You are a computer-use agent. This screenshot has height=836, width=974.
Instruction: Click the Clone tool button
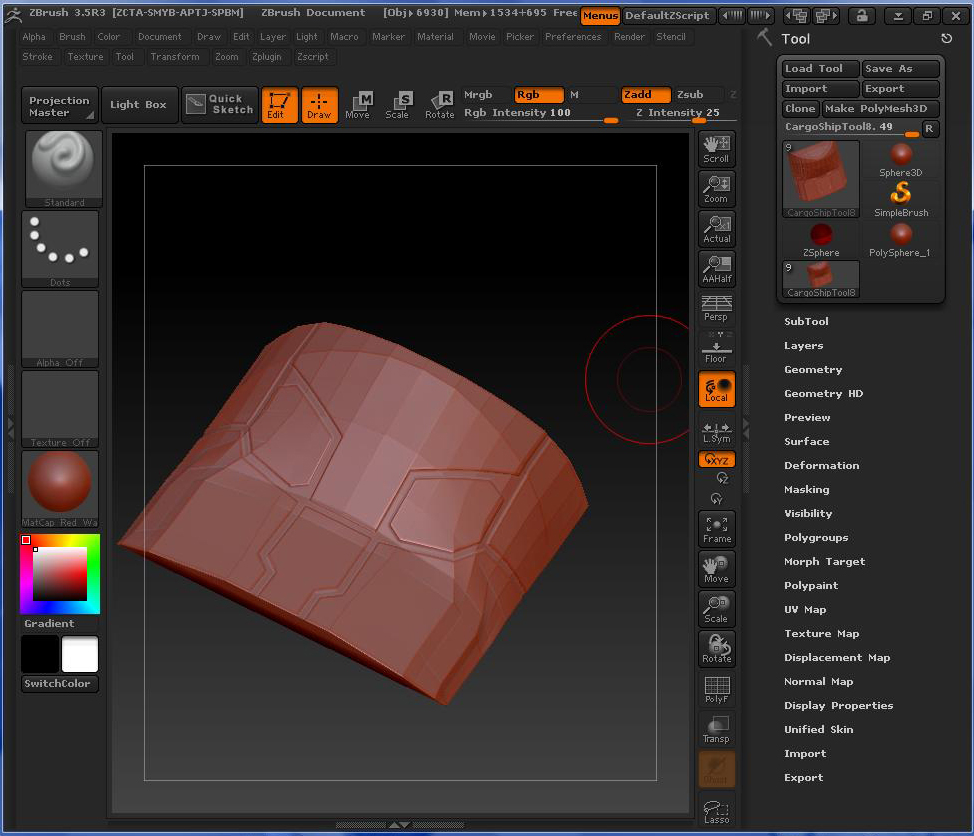click(x=800, y=108)
